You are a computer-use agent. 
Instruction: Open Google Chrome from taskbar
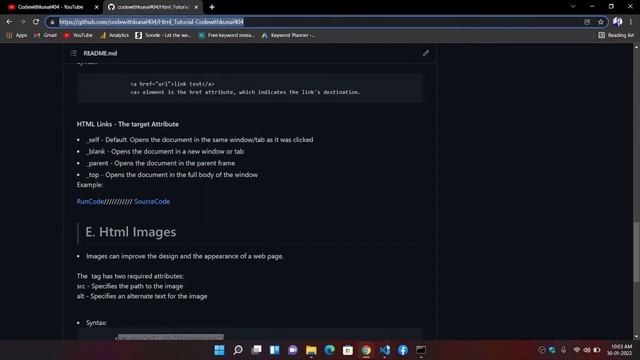pyautogui.click(x=366, y=350)
